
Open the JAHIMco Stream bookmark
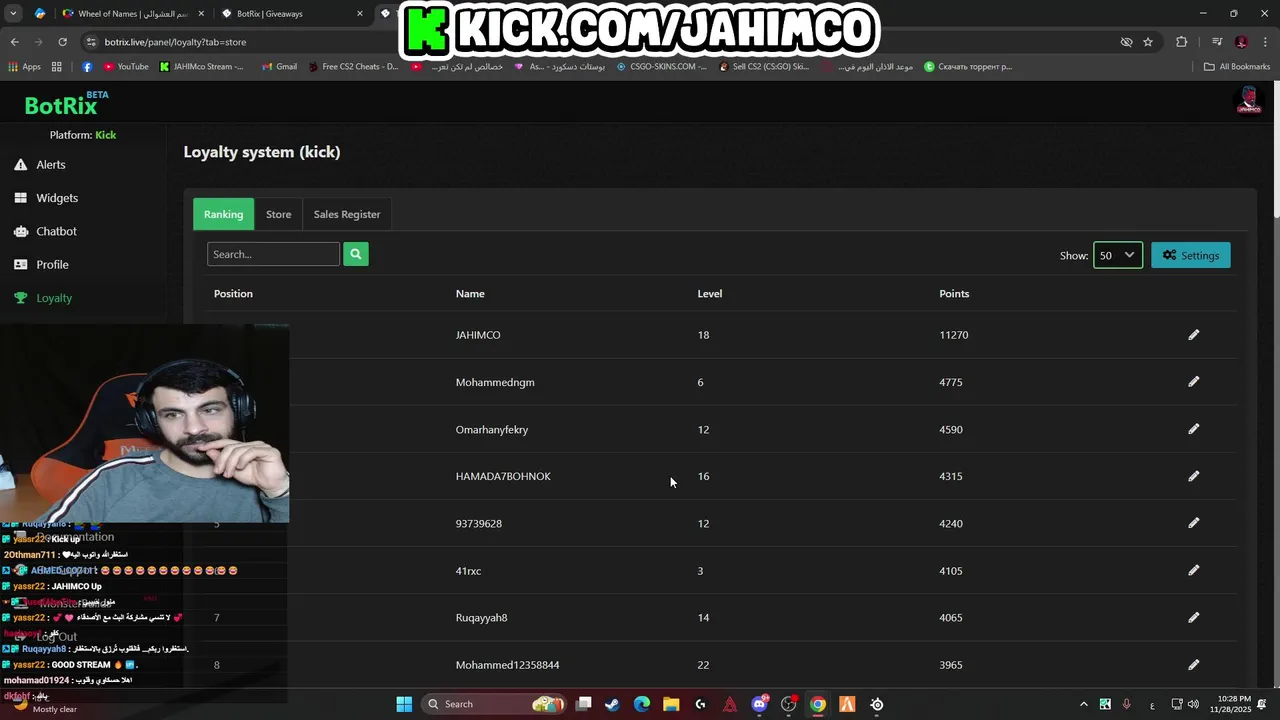201,67
